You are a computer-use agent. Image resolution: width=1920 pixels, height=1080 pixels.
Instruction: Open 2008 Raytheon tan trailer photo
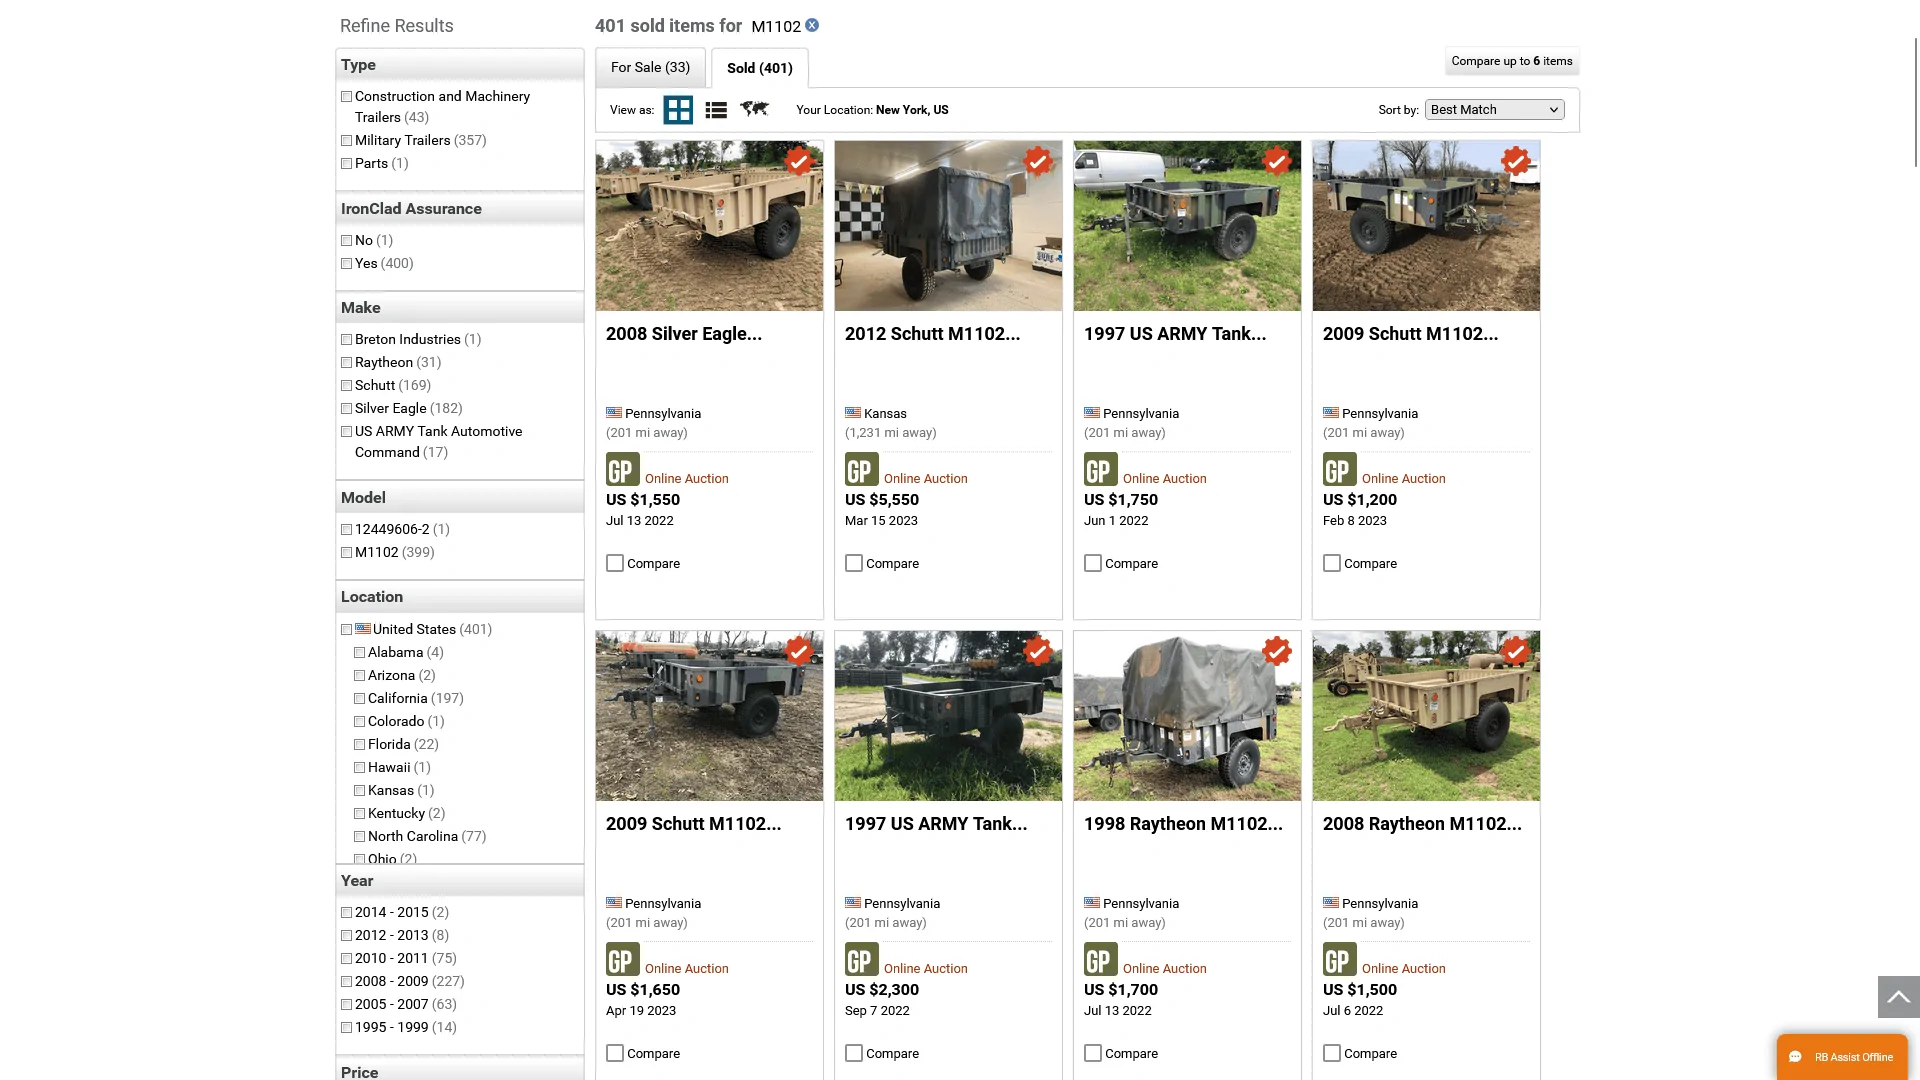pos(1426,716)
